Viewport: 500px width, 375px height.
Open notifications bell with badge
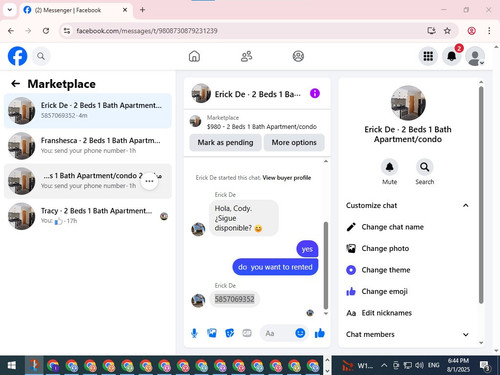452,56
